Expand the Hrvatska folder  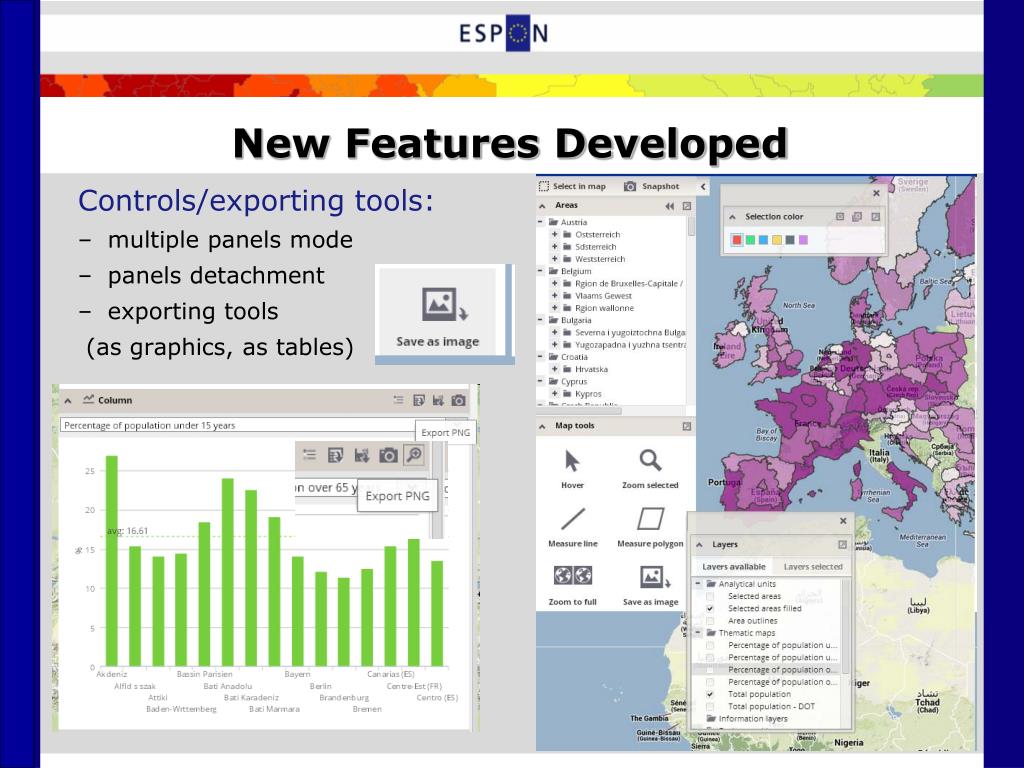click(x=554, y=369)
